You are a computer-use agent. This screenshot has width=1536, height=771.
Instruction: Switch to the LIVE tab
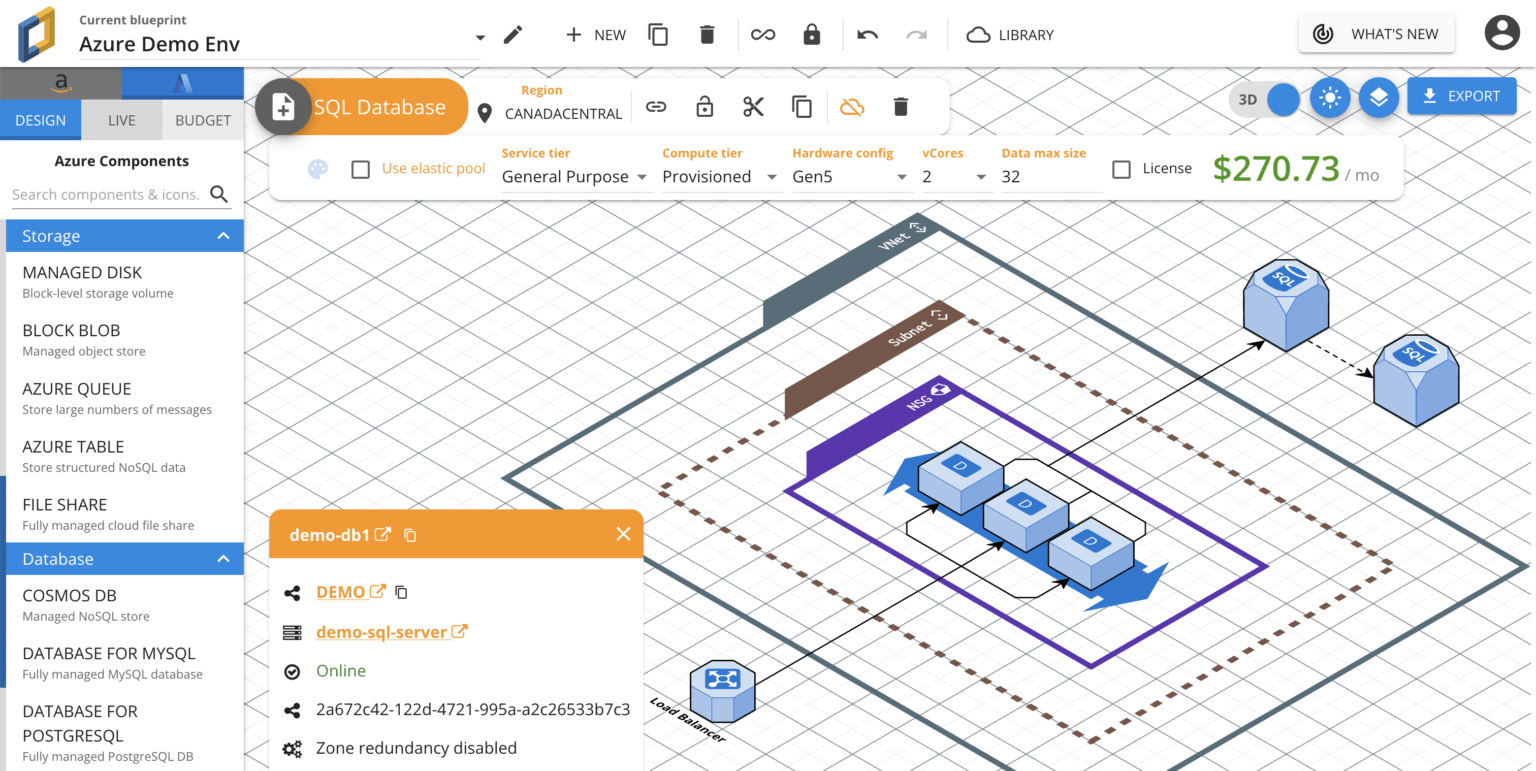pos(121,119)
